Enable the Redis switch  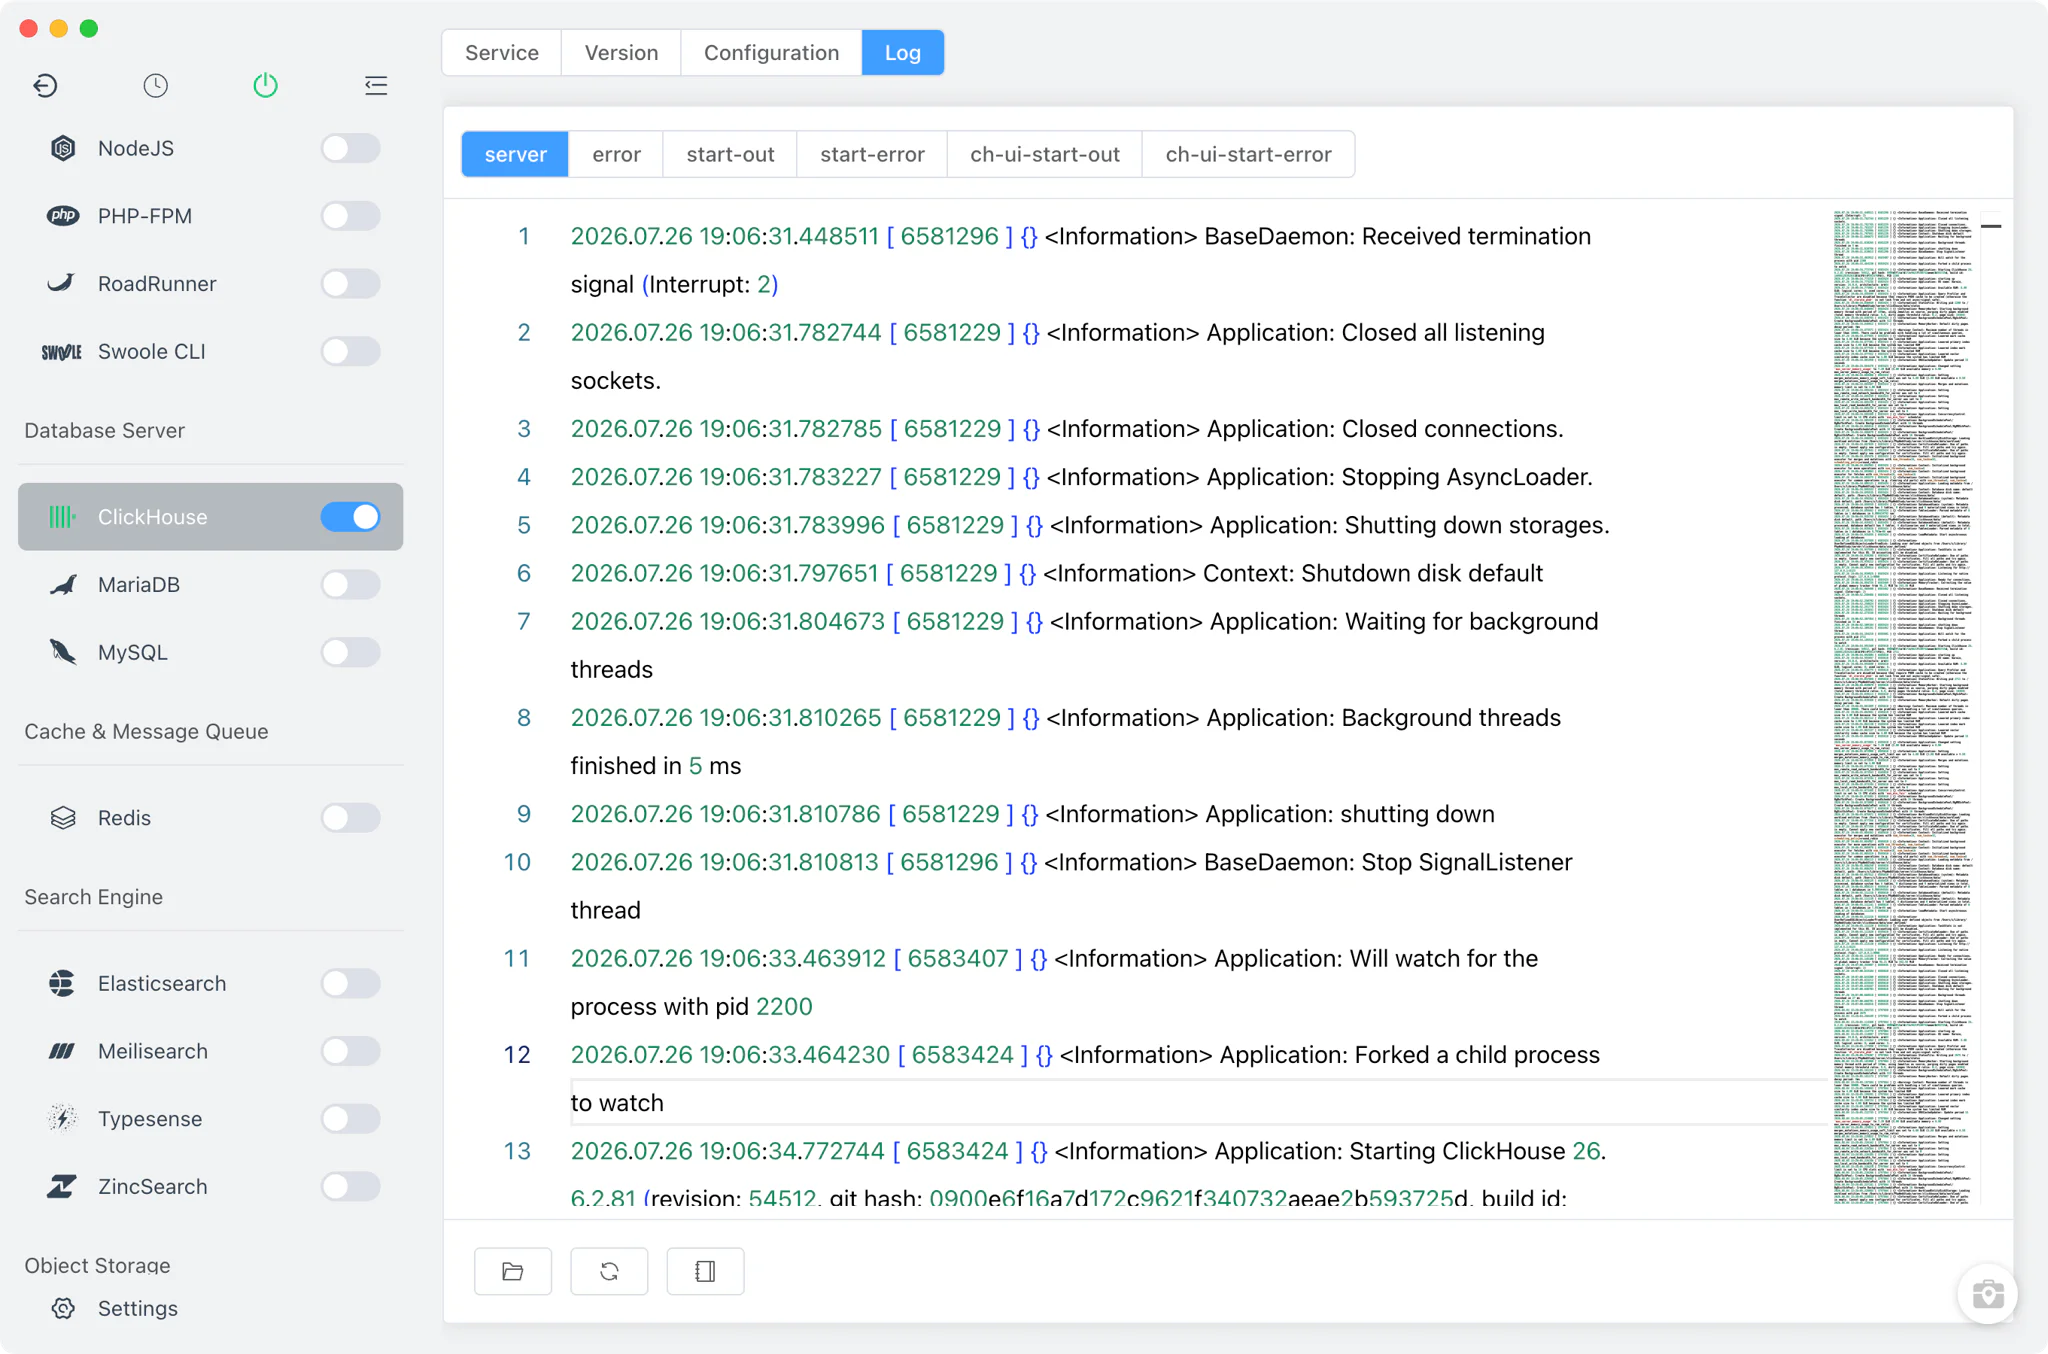(350, 818)
